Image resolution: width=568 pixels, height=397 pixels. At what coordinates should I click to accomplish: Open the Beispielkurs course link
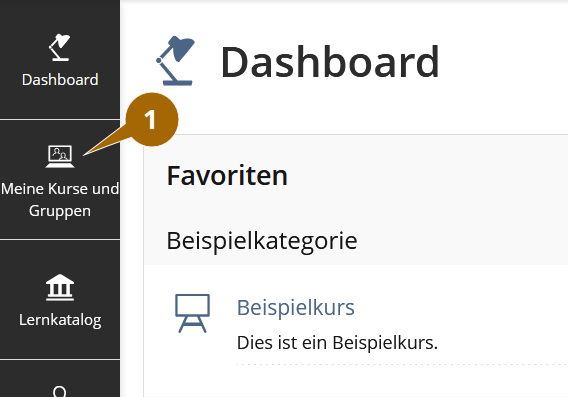coord(296,308)
